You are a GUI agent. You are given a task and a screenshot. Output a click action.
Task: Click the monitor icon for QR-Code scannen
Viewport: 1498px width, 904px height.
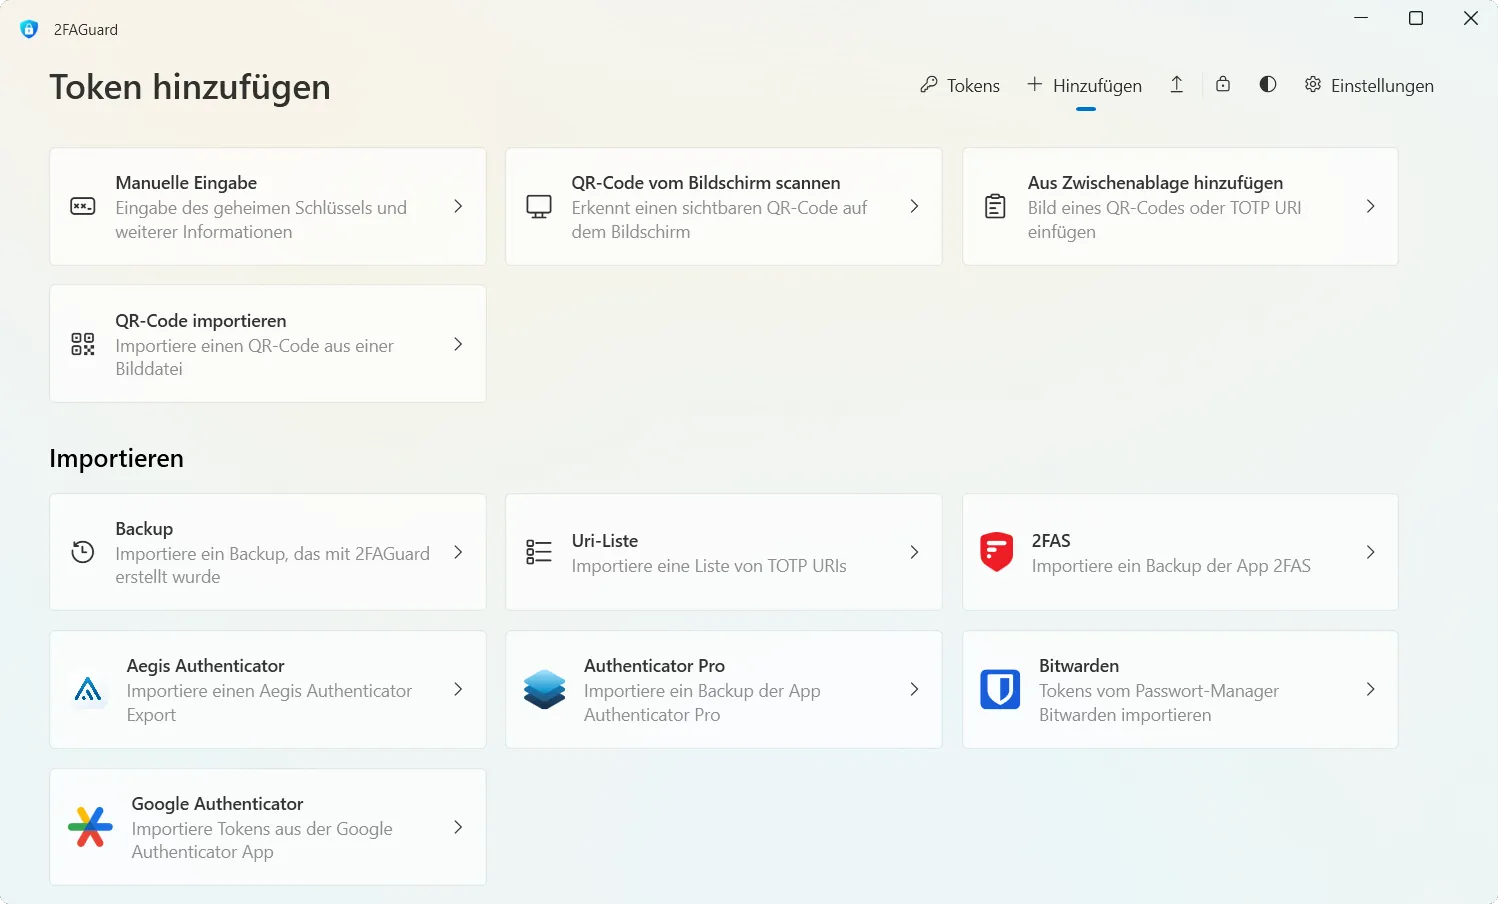coord(539,207)
